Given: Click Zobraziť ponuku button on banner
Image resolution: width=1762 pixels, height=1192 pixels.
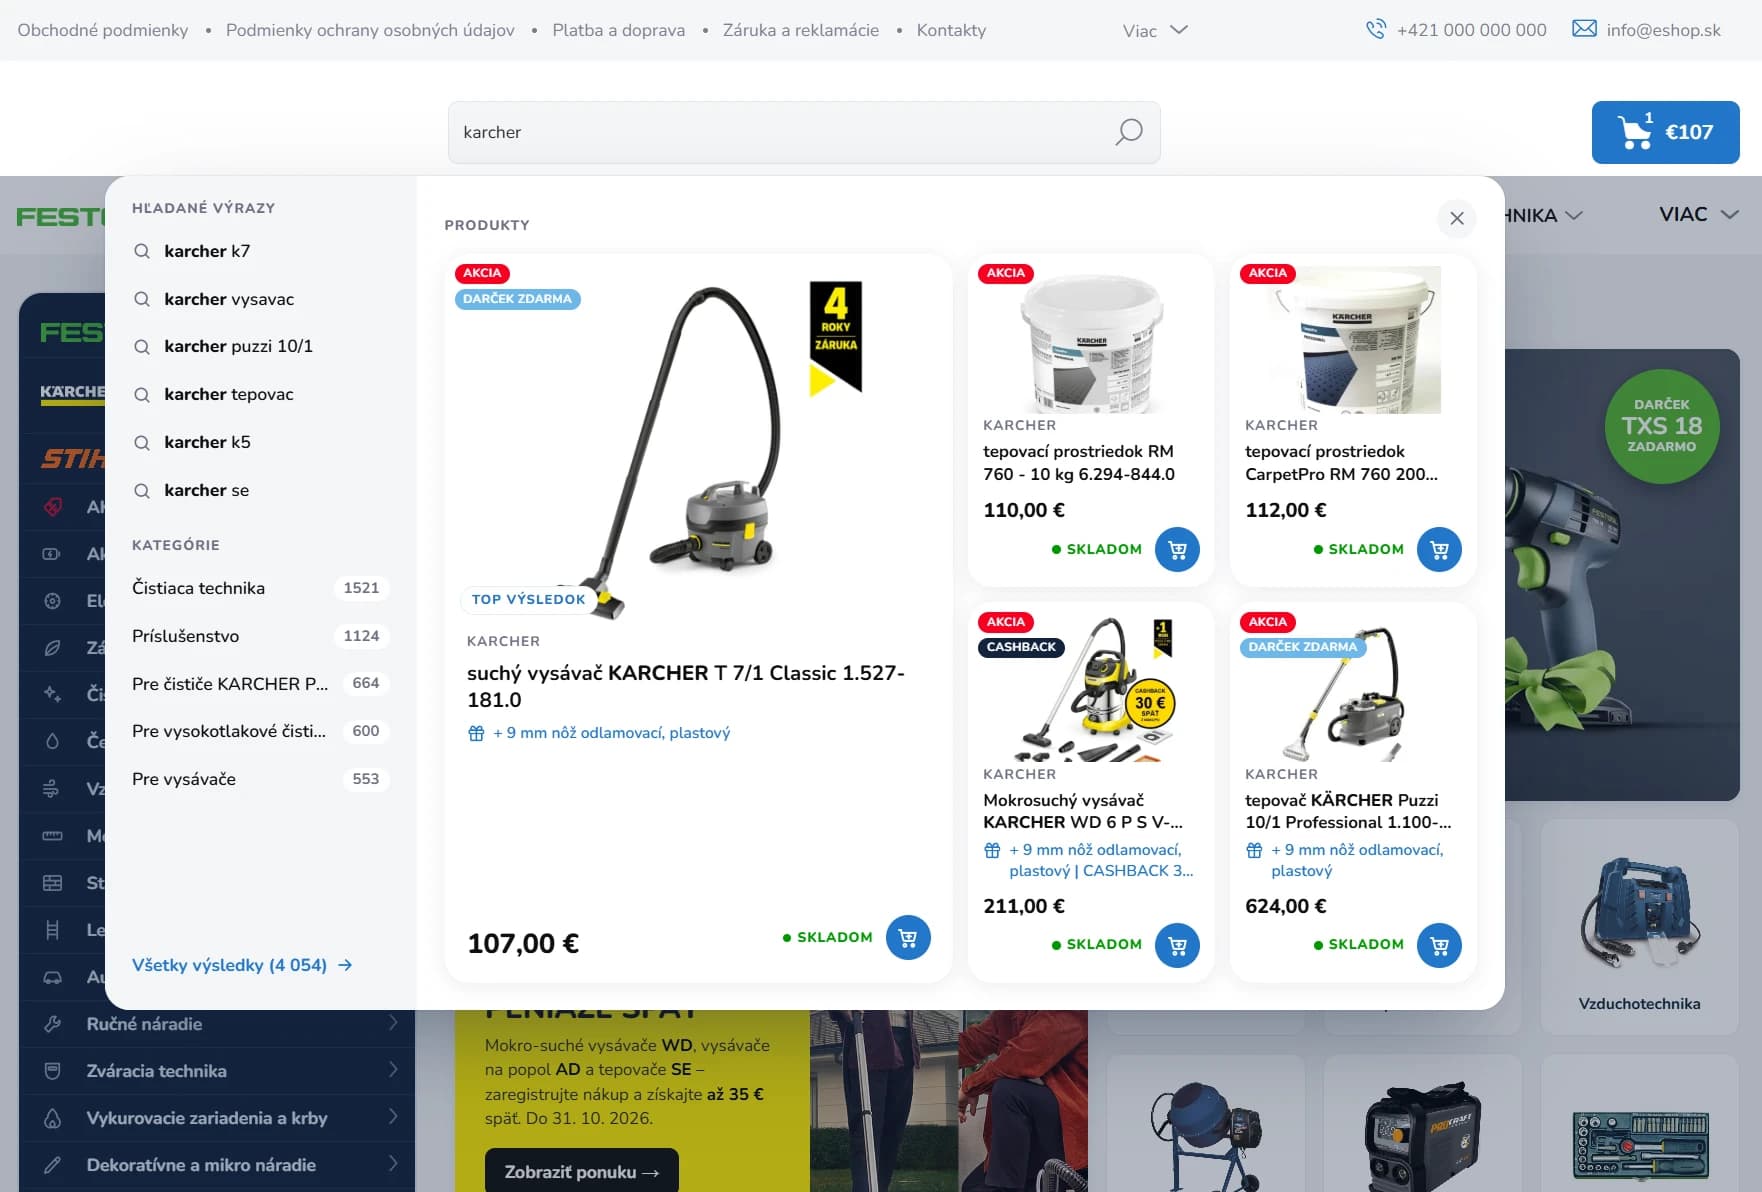Looking at the screenshot, I should point(582,1171).
